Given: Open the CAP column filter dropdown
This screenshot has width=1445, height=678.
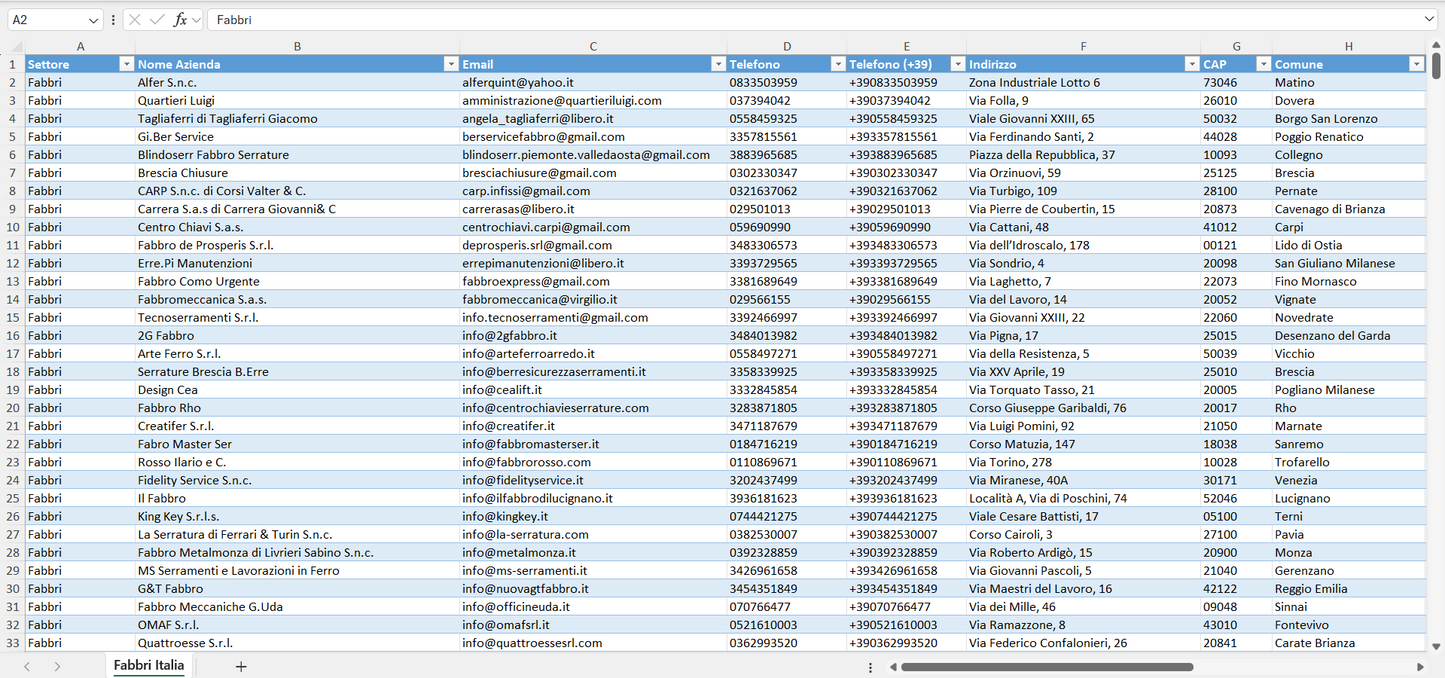Looking at the screenshot, I should [1262, 64].
